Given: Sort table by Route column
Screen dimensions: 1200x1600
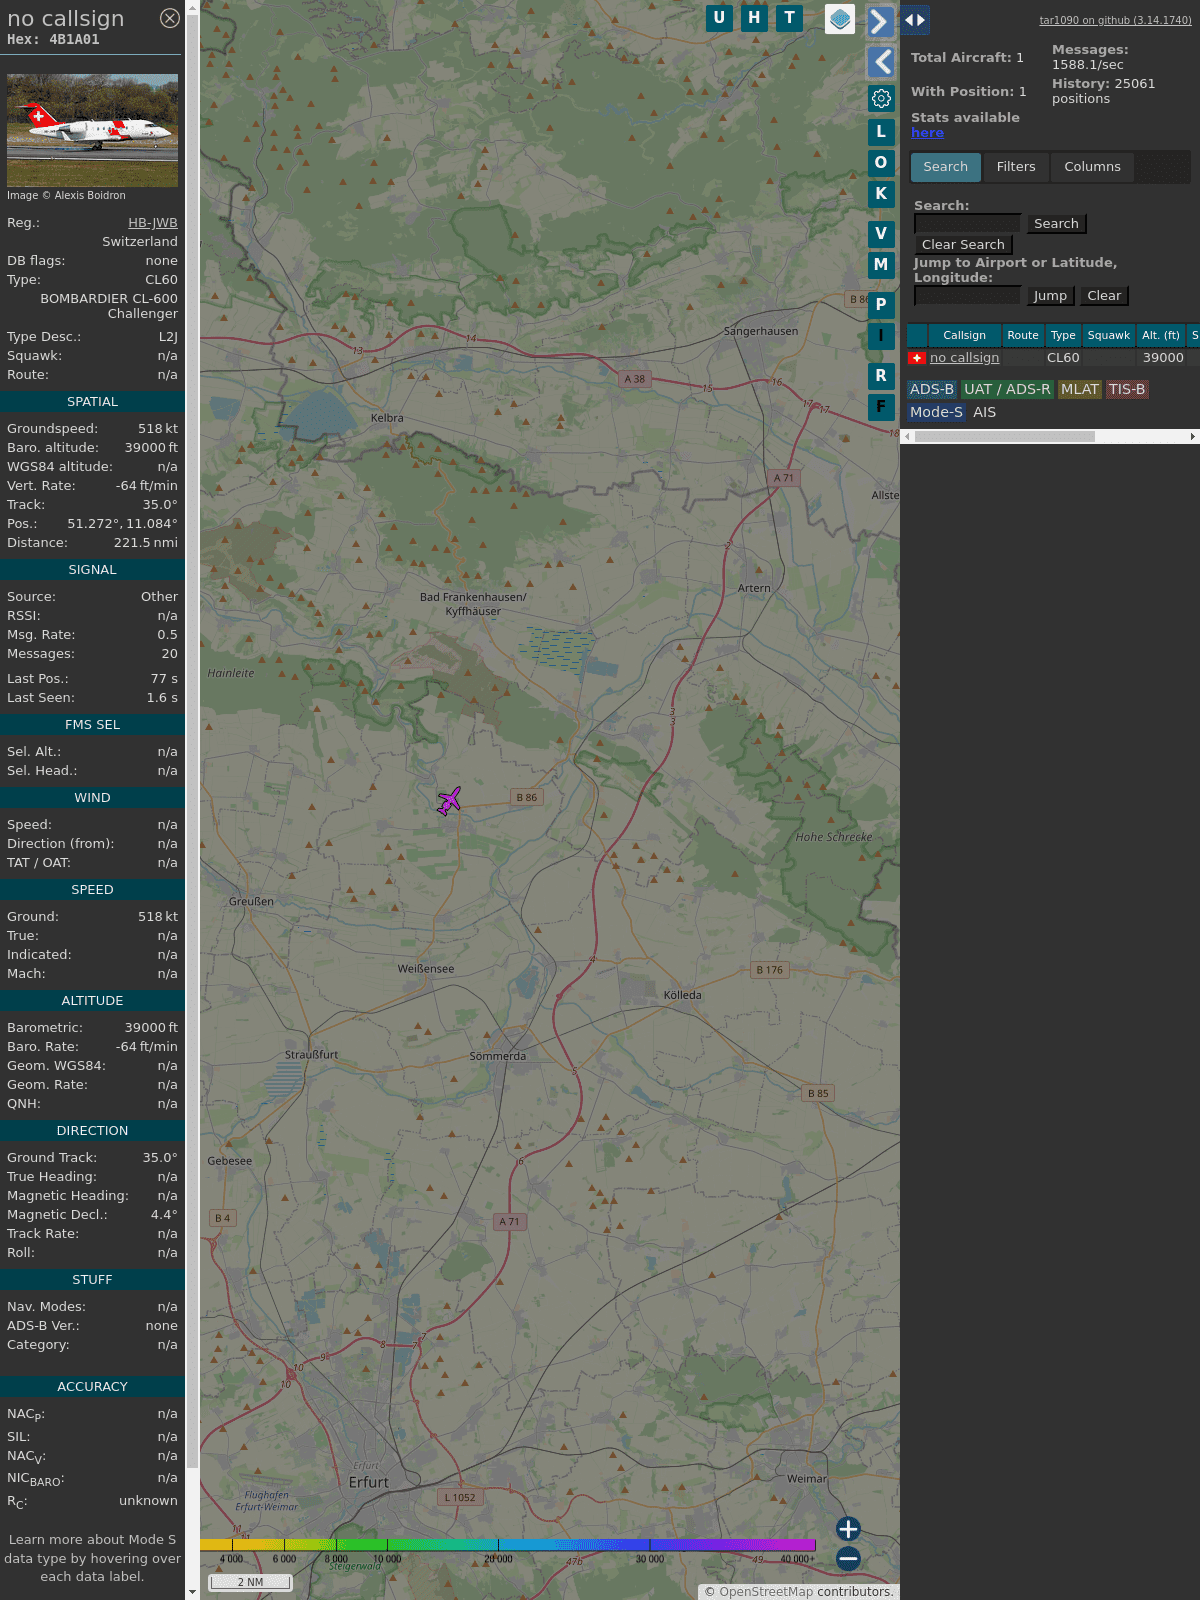Looking at the screenshot, I should 1023,335.
